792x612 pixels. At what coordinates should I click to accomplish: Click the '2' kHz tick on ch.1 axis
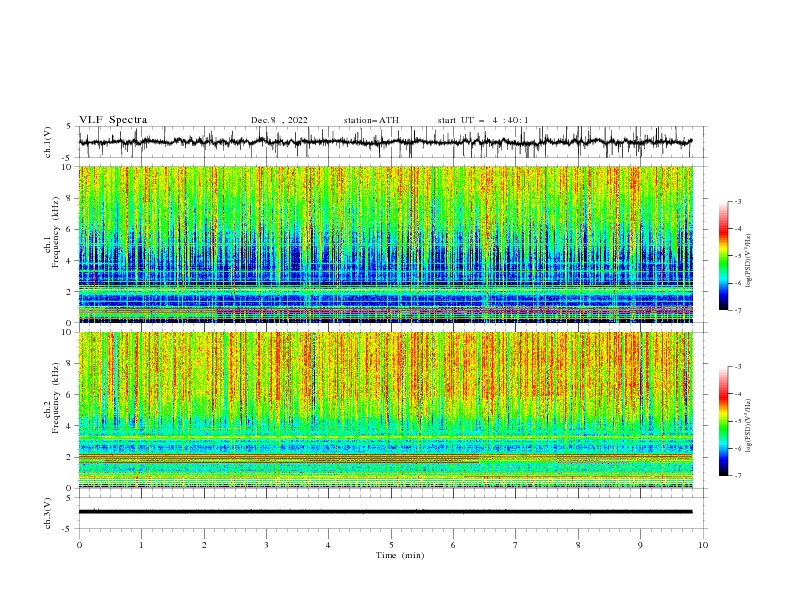tap(71, 291)
